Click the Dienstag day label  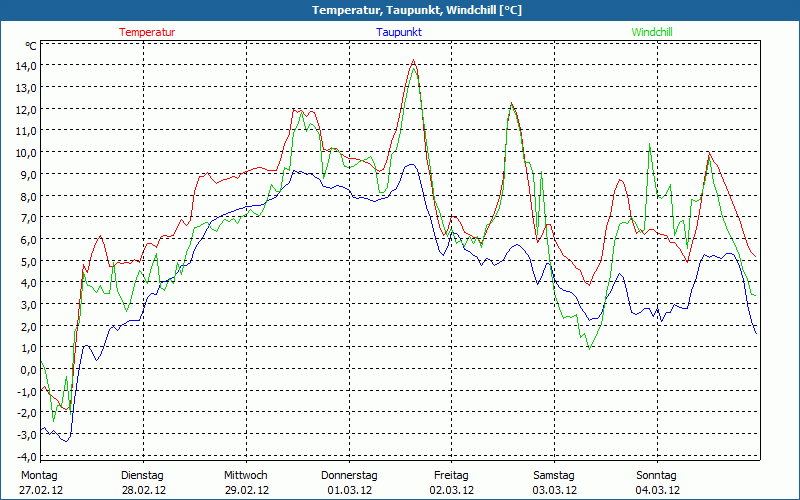[x=142, y=476]
